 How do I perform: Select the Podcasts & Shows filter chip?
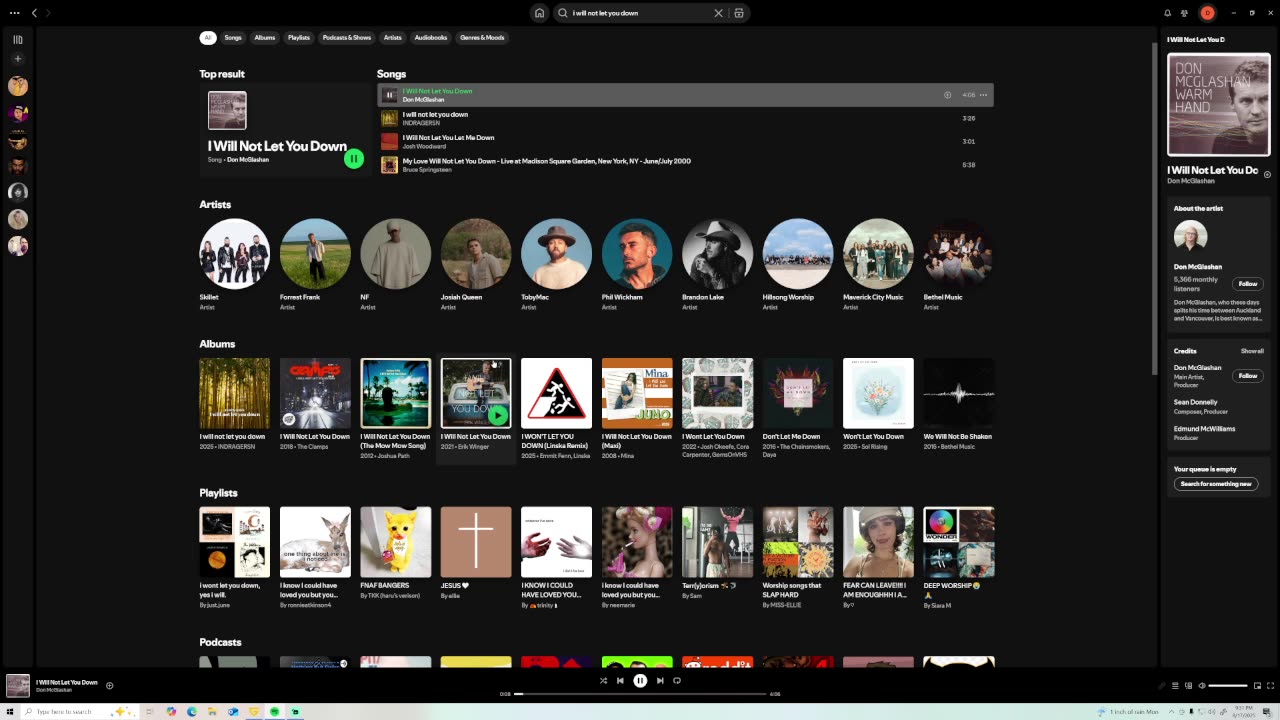pos(347,38)
